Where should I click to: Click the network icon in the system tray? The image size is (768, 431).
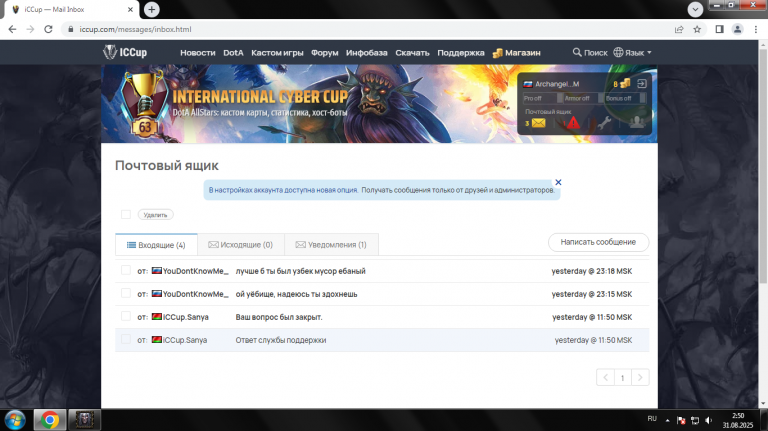pyautogui.click(x=695, y=420)
